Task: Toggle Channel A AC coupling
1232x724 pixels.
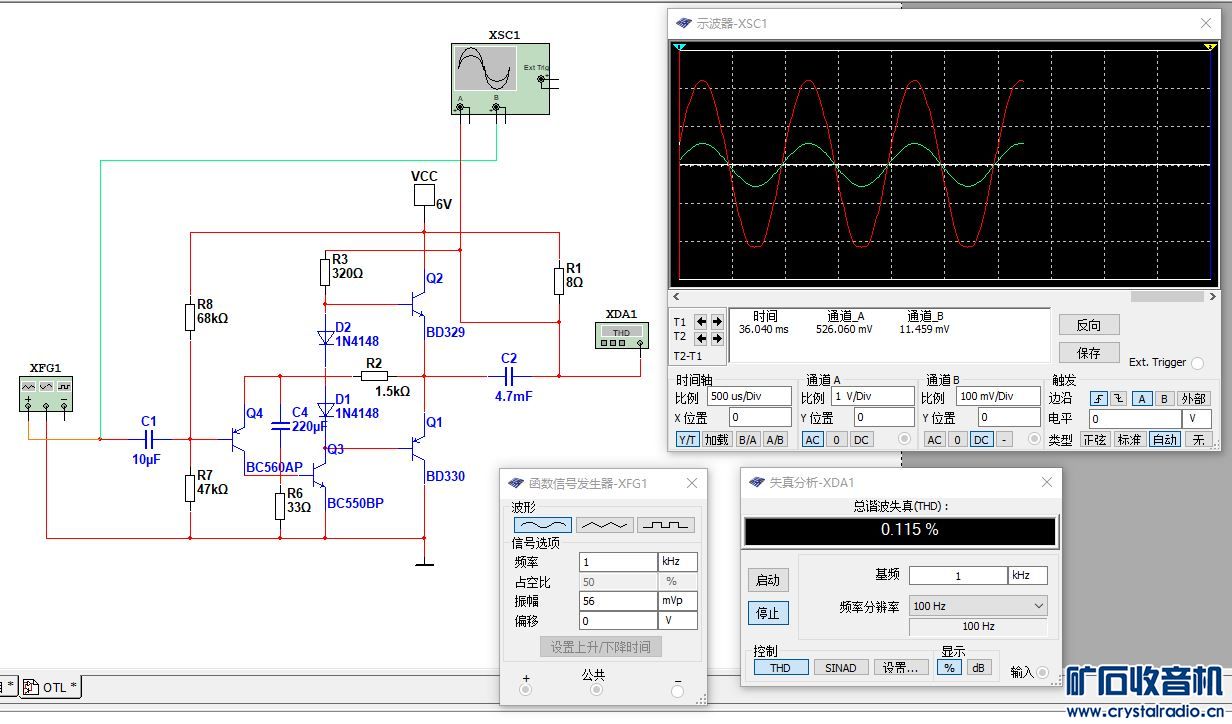Action: pos(813,439)
